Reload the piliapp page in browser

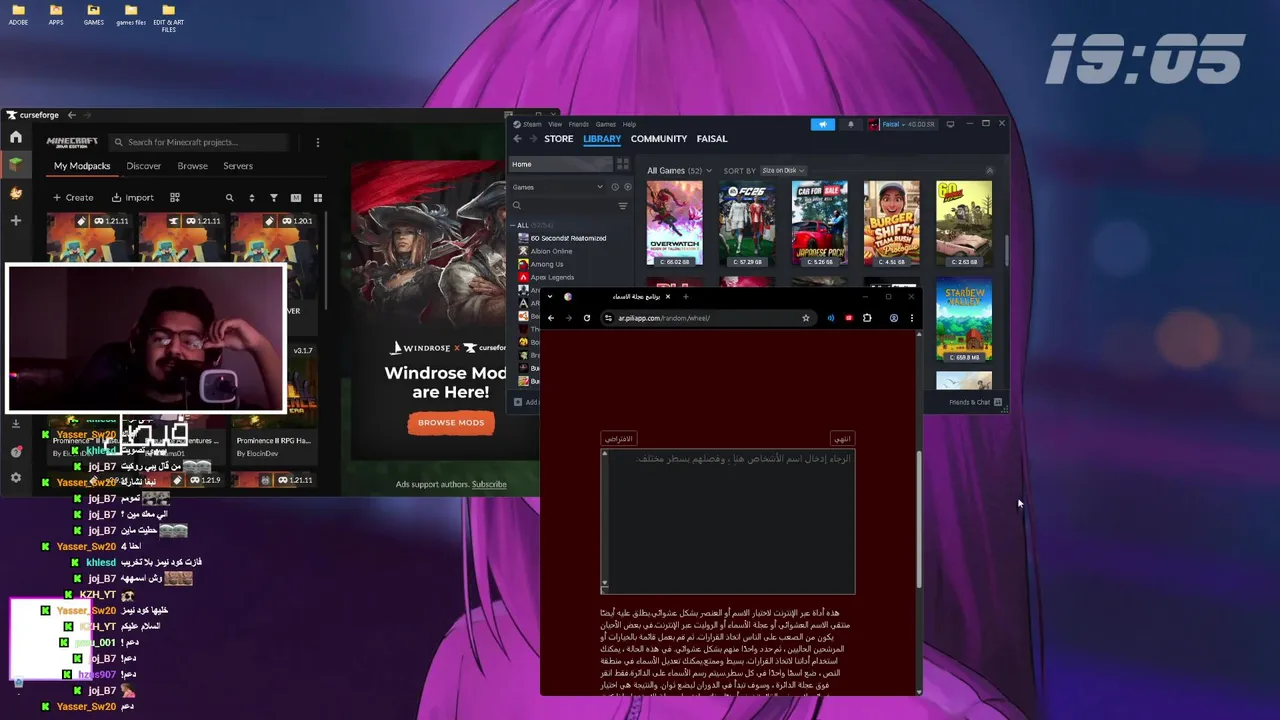tap(587, 318)
